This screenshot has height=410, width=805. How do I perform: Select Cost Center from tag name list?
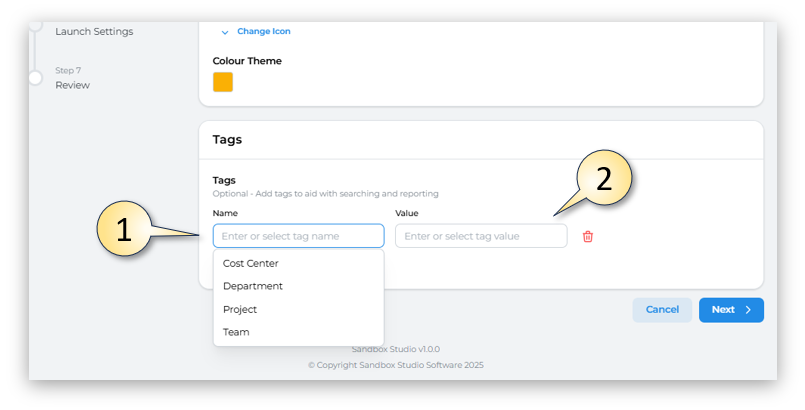tap(251, 264)
